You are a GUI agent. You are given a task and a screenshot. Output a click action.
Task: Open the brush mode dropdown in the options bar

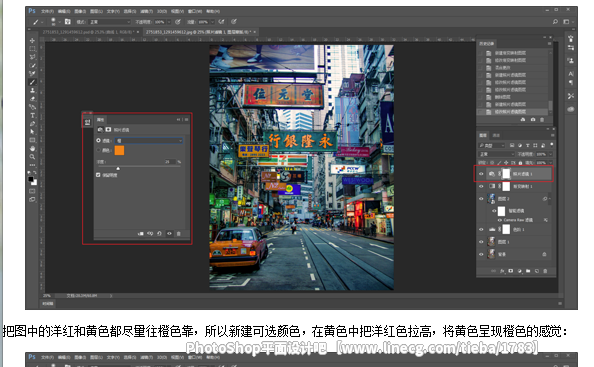pyautogui.click(x=109, y=22)
